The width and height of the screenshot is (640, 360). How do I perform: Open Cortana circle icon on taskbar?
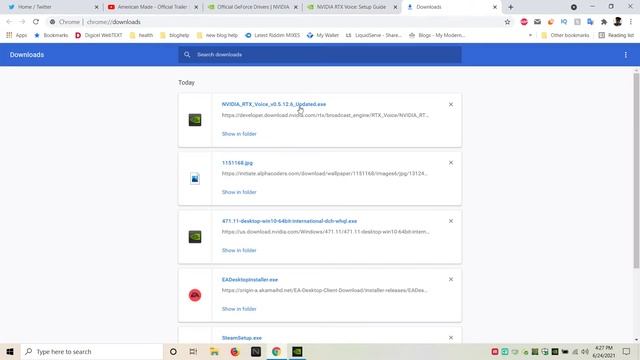point(173,351)
